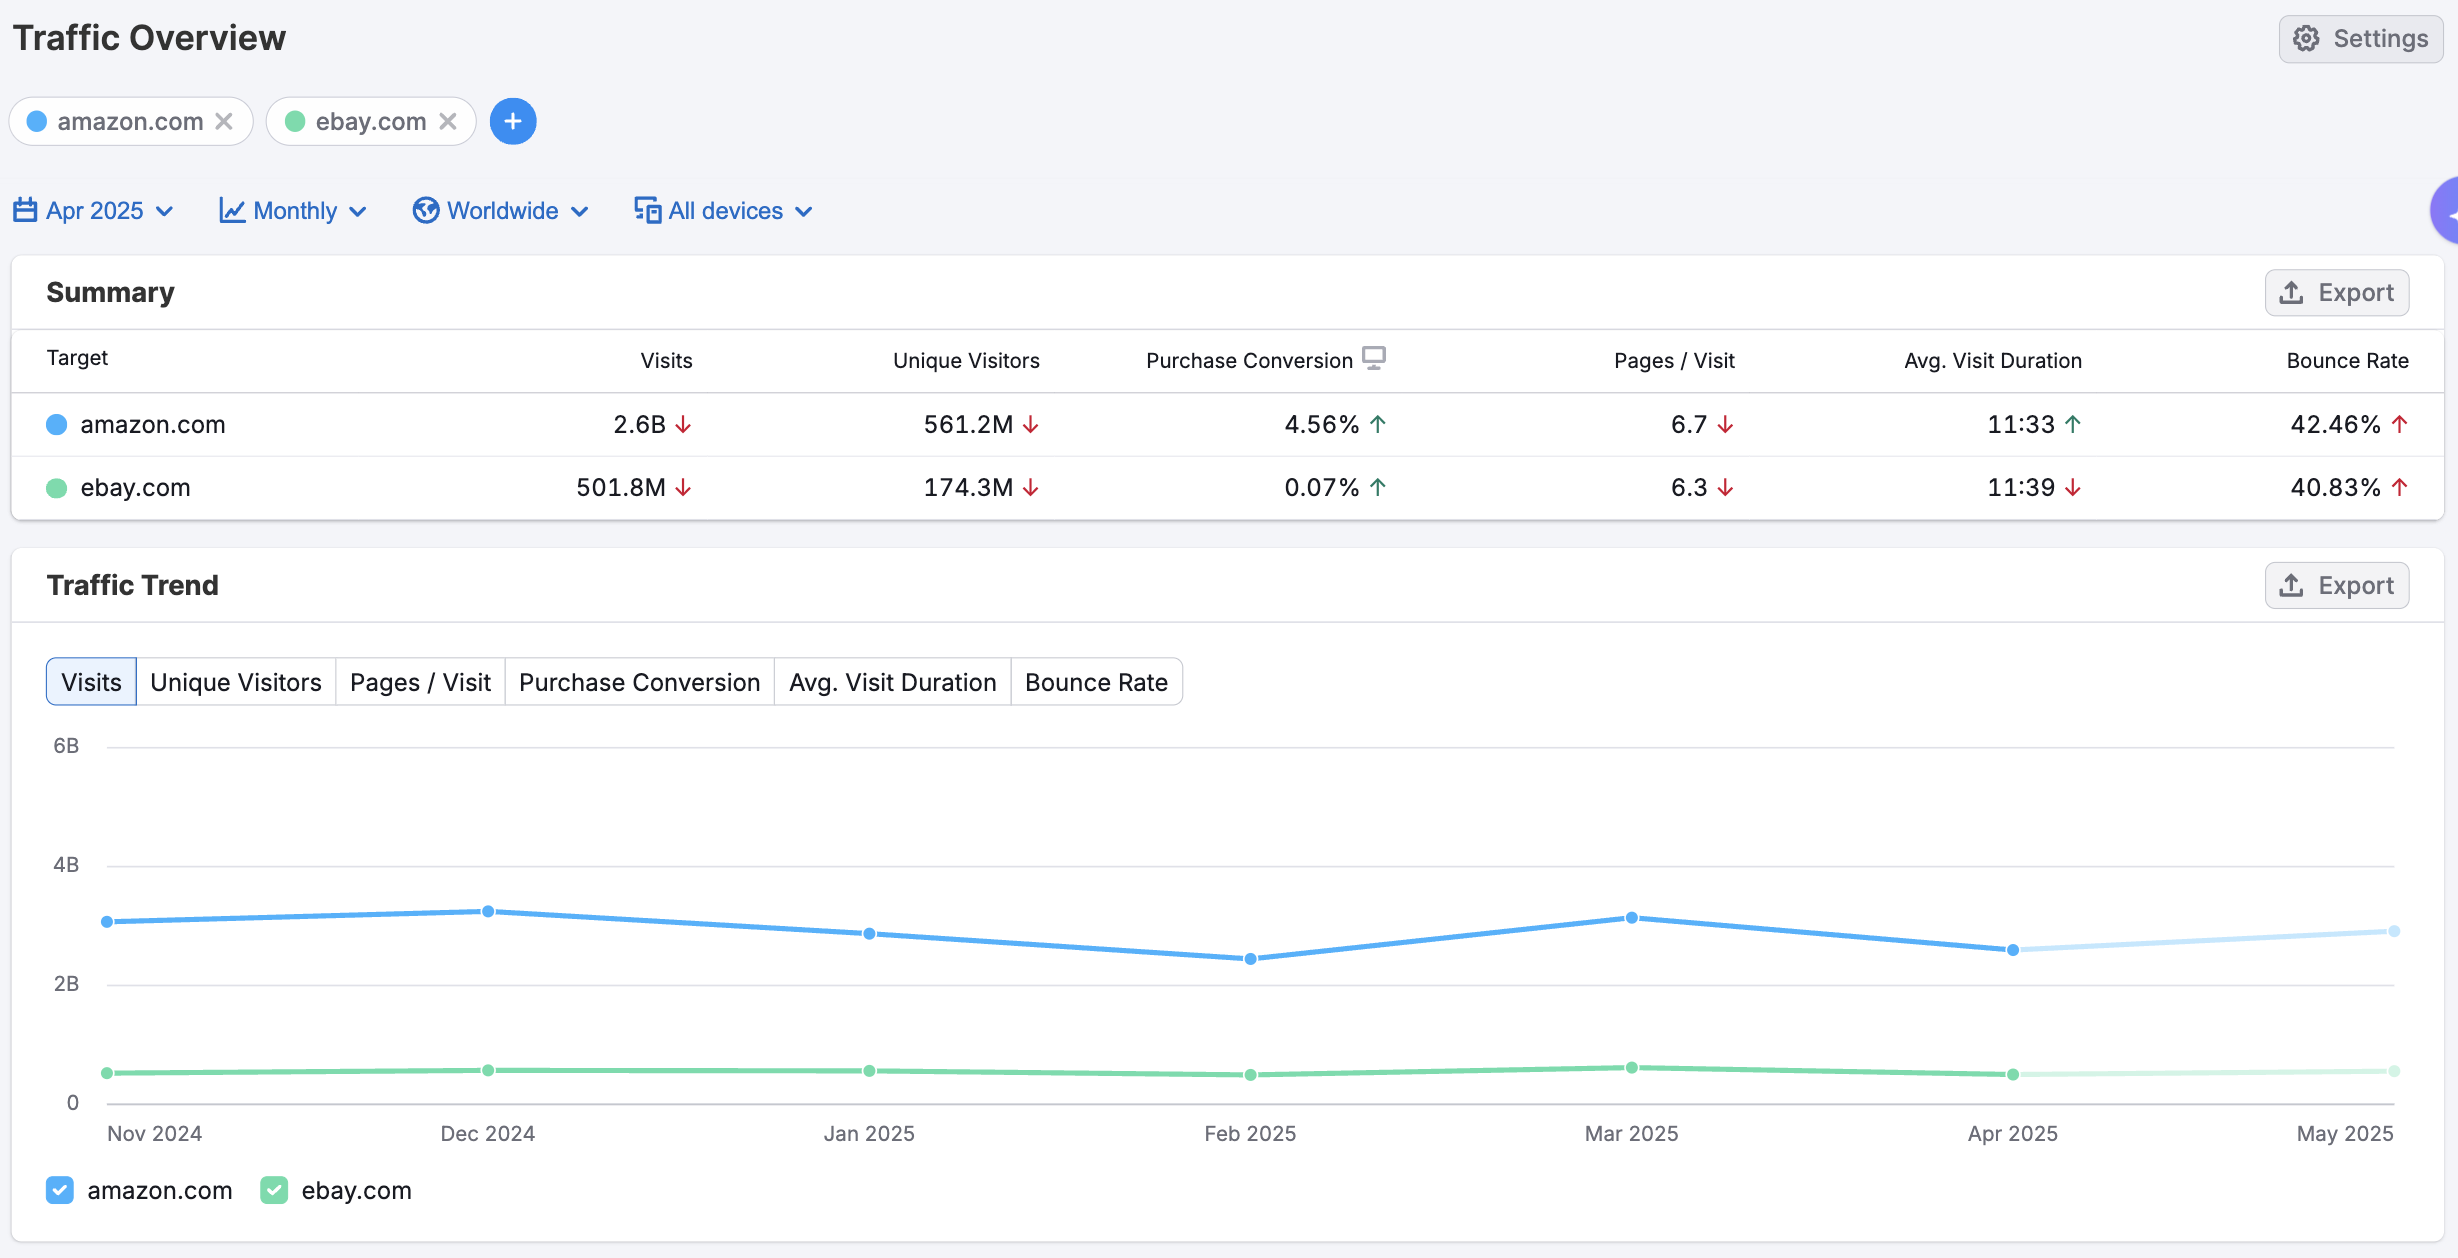Image resolution: width=2458 pixels, height=1258 pixels.
Task: Click ebay.com Visits red down arrow
Action: pyautogui.click(x=683, y=487)
